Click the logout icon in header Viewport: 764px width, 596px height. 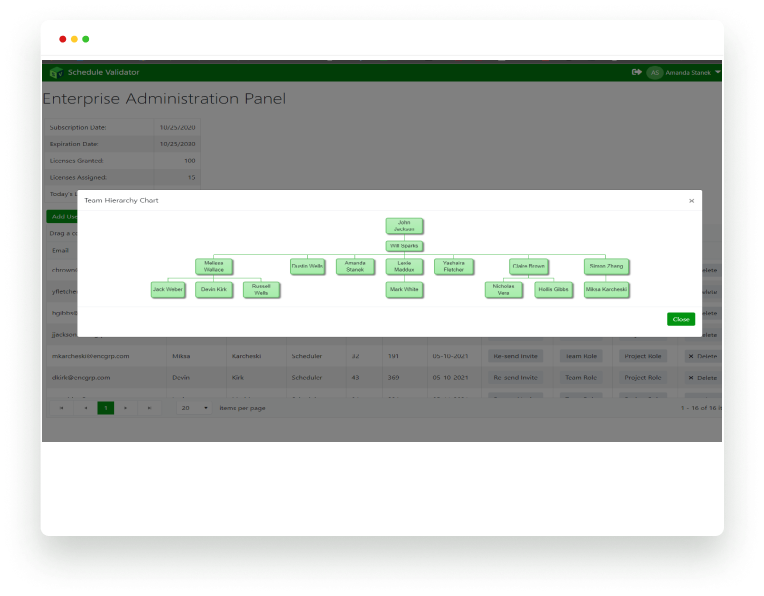point(636,72)
